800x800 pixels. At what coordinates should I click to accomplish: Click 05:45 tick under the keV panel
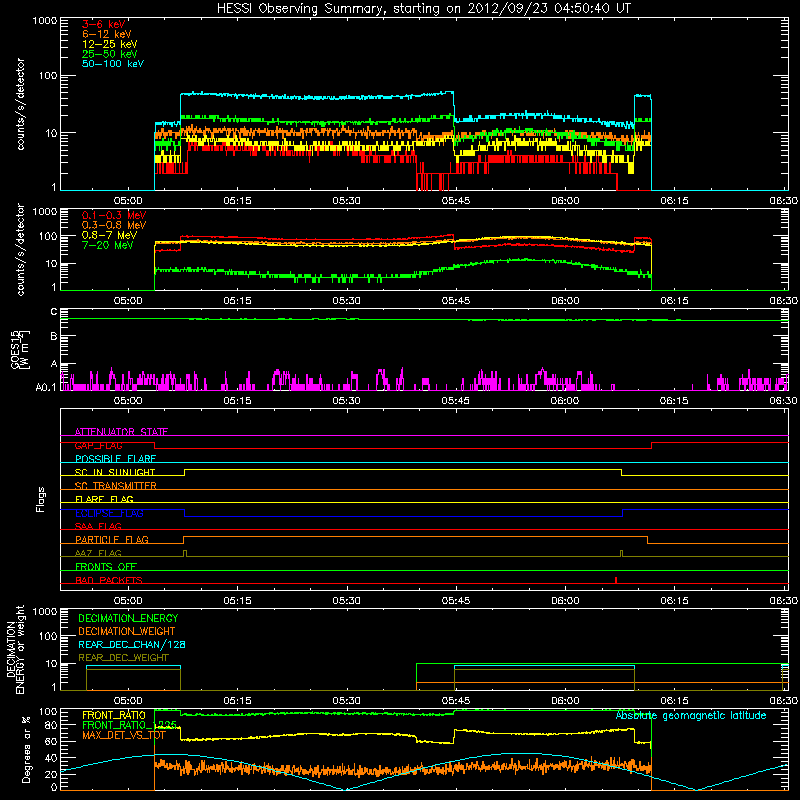tap(456, 201)
